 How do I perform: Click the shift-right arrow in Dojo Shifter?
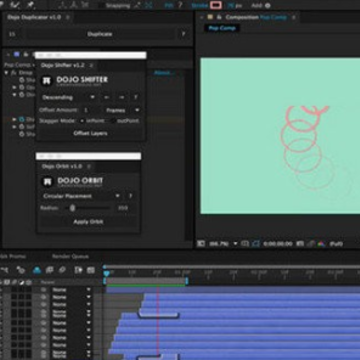(x=122, y=97)
